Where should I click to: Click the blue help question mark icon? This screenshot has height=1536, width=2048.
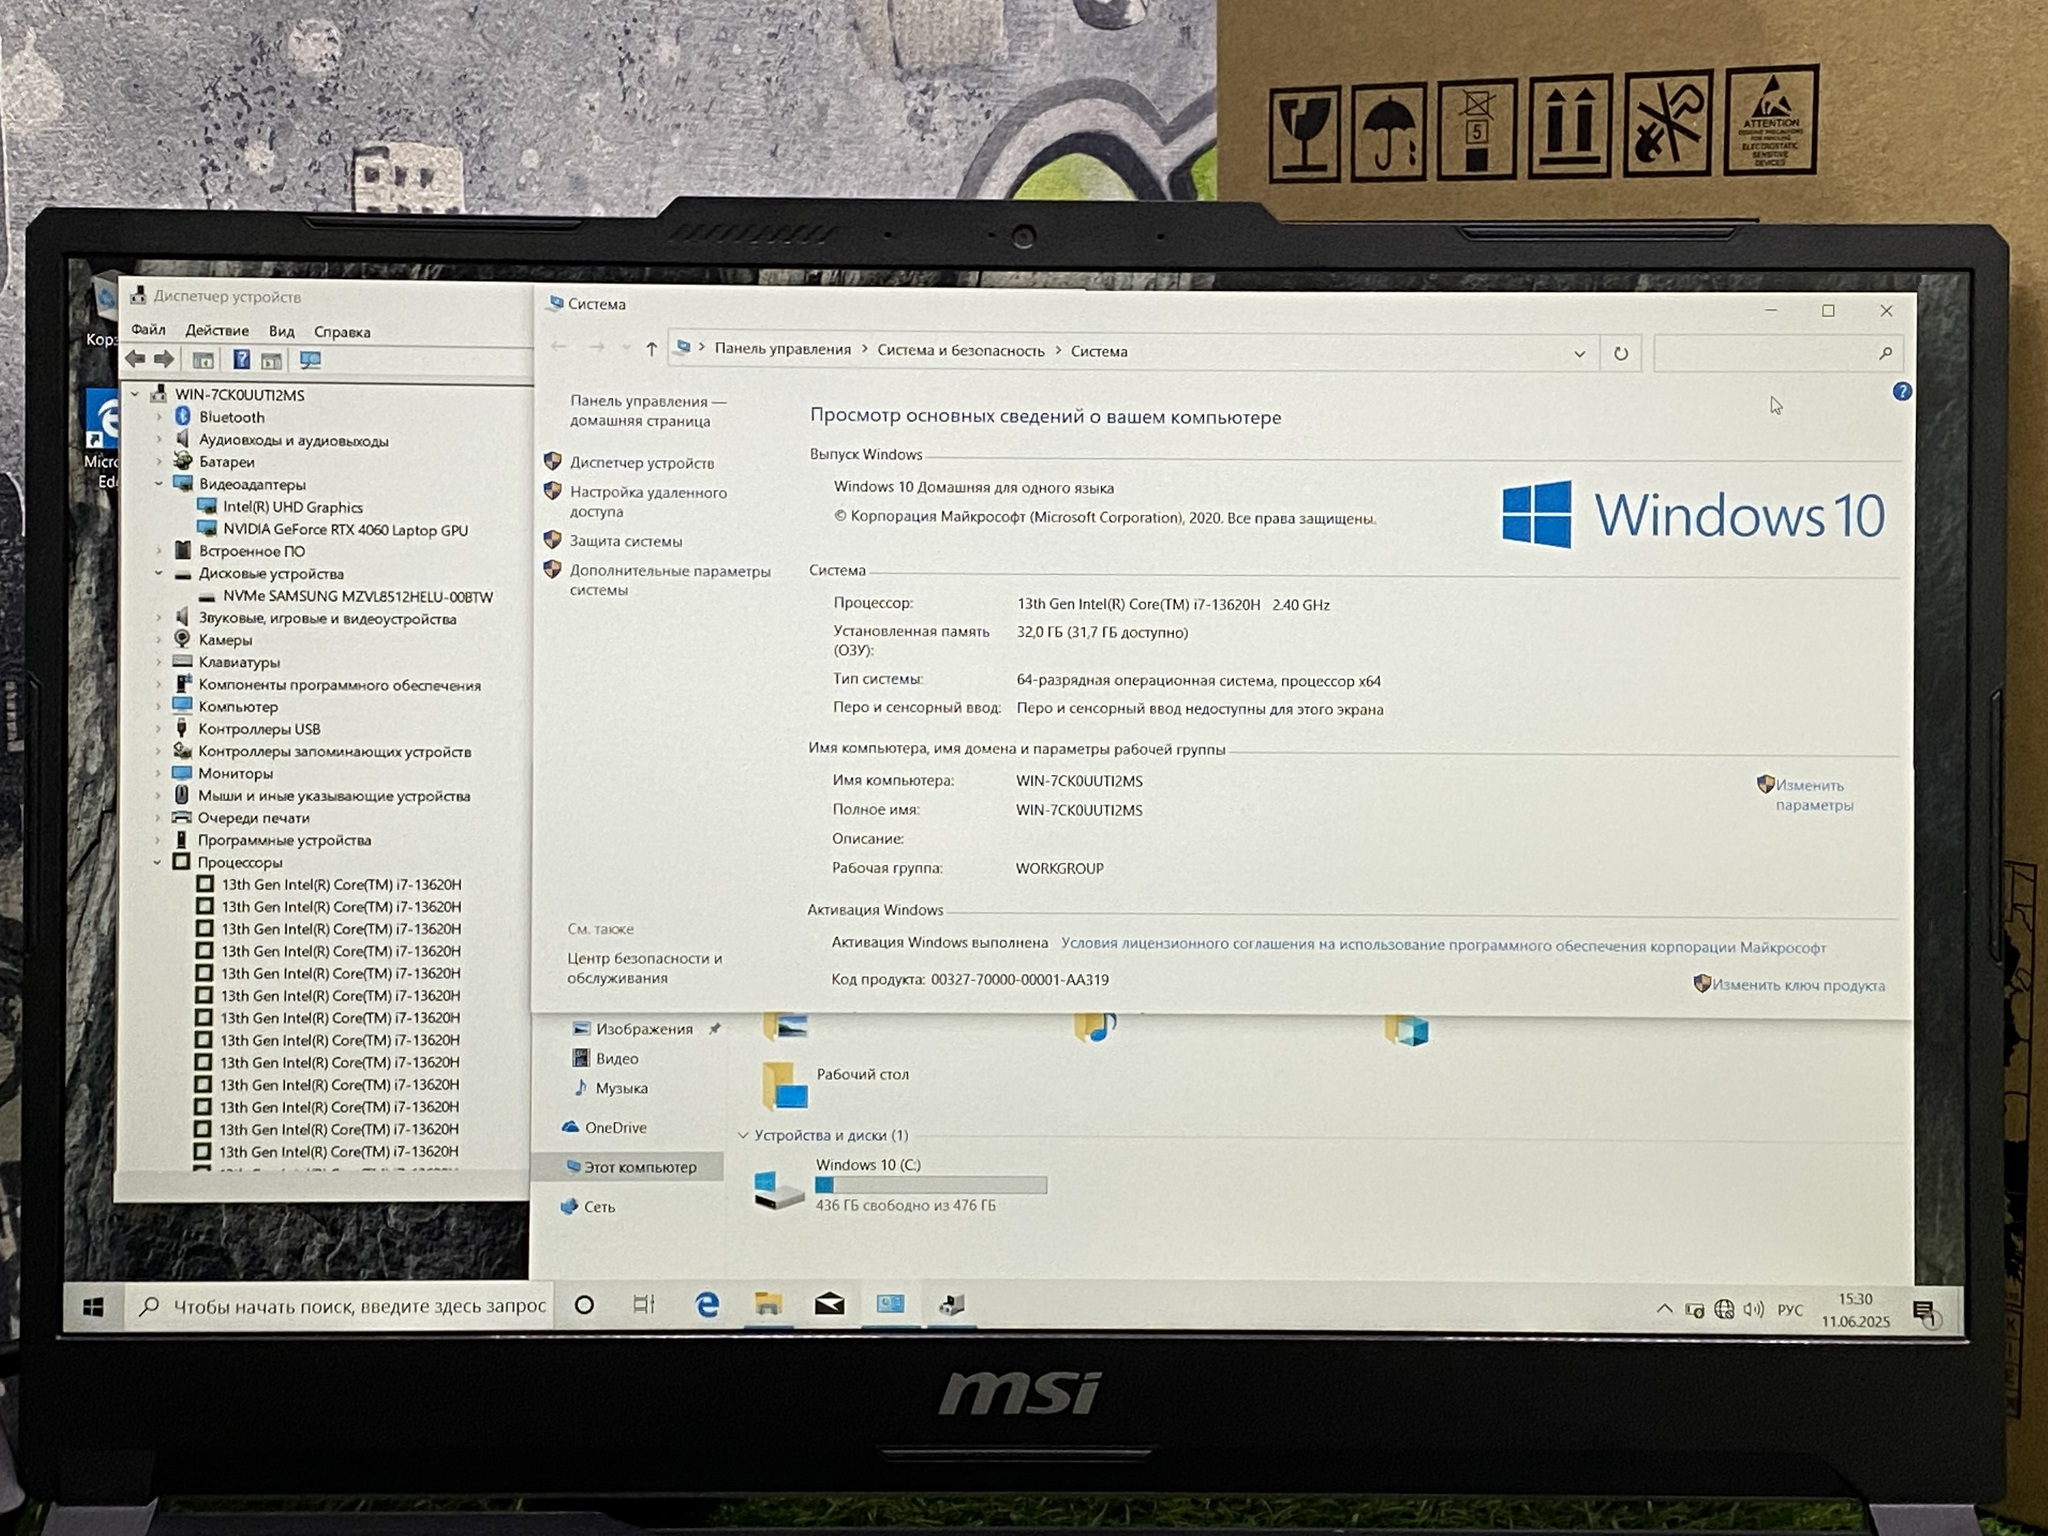(x=1901, y=392)
